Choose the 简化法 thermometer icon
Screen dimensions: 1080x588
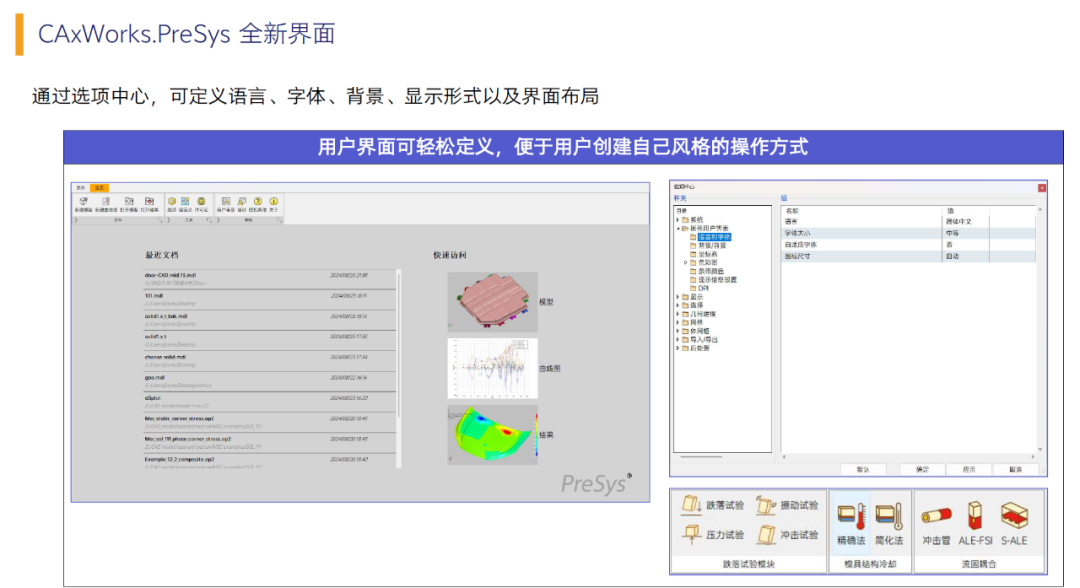point(889,516)
